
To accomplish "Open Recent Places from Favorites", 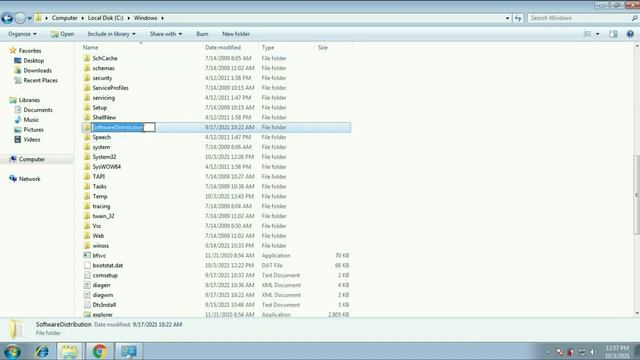I will [40, 80].
